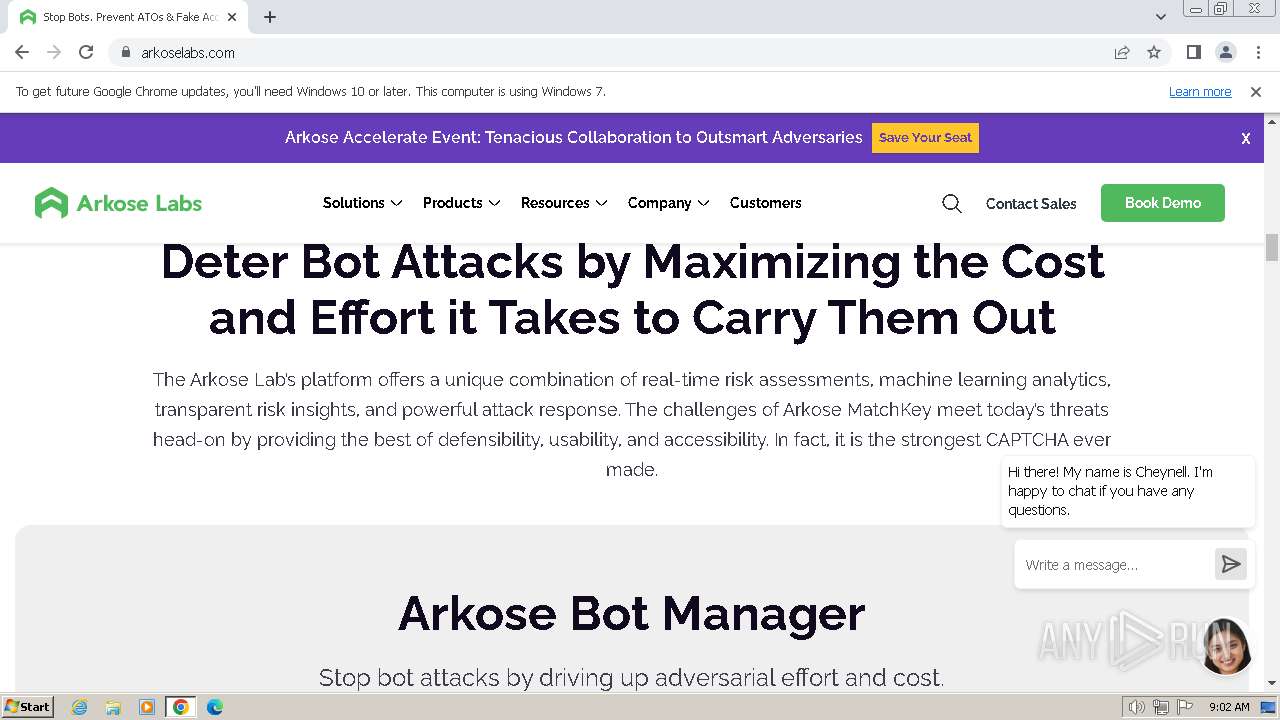The height and width of the screenshot is (720, 1280).
Task: Click the scrollbar up arrow
Action: 1272,120
